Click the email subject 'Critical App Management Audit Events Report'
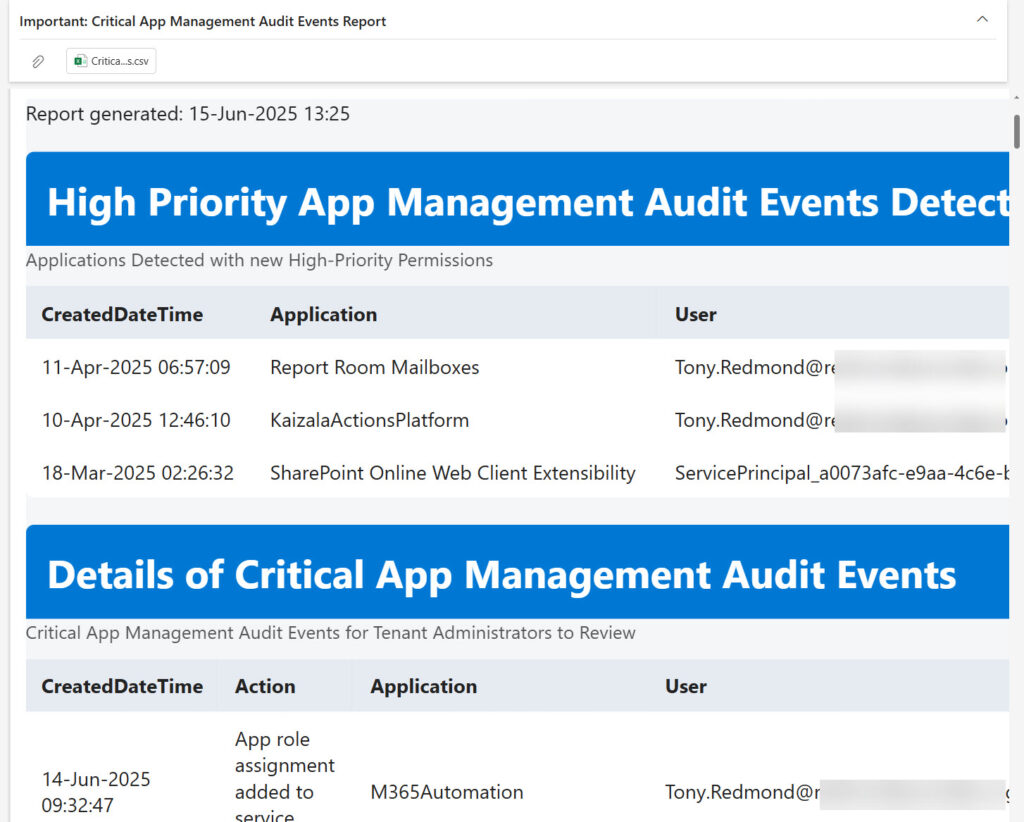 click(238, 21)
